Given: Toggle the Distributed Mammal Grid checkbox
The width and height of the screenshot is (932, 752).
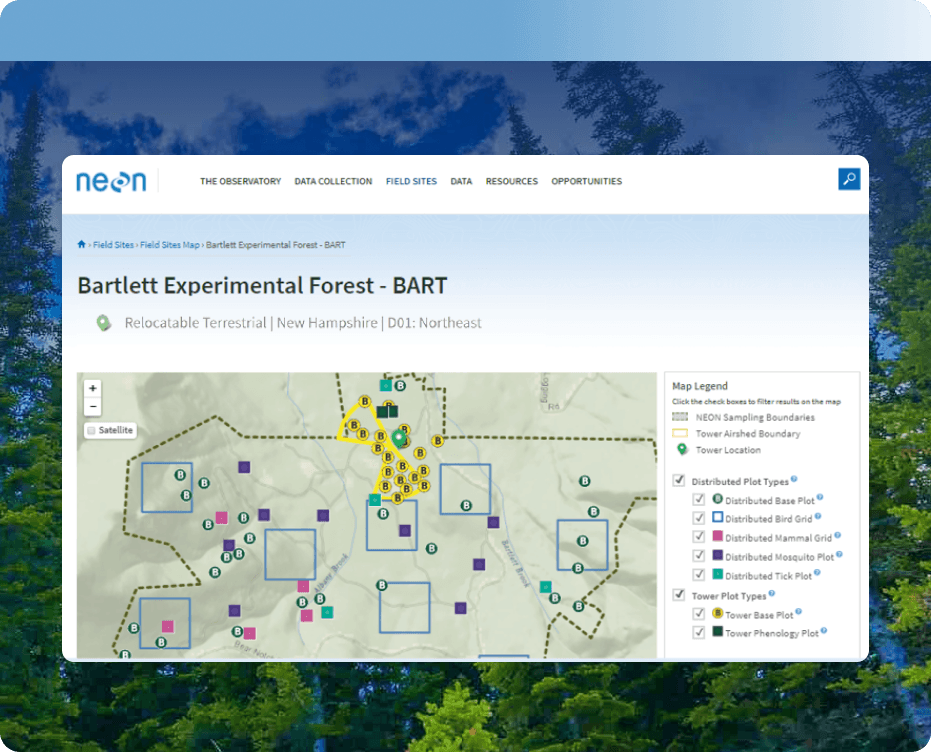Looking at the screenshot, I should pyautogui.click(x=699, y=537).
